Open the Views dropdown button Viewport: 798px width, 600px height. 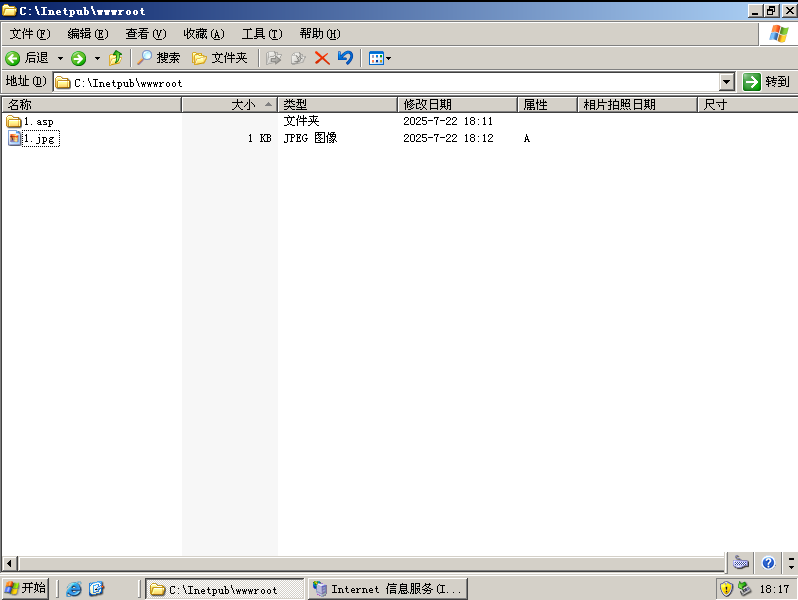coord(380,58)
